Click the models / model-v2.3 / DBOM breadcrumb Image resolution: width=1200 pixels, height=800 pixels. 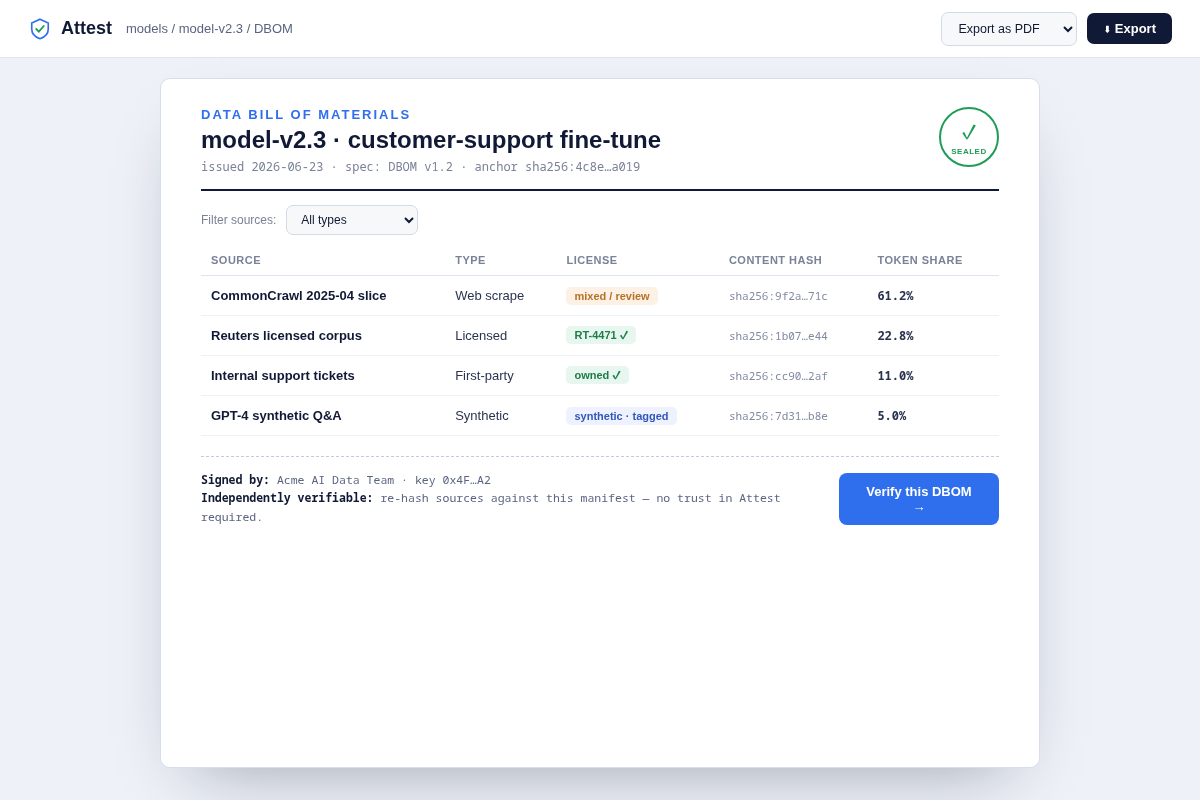[209, 29]
